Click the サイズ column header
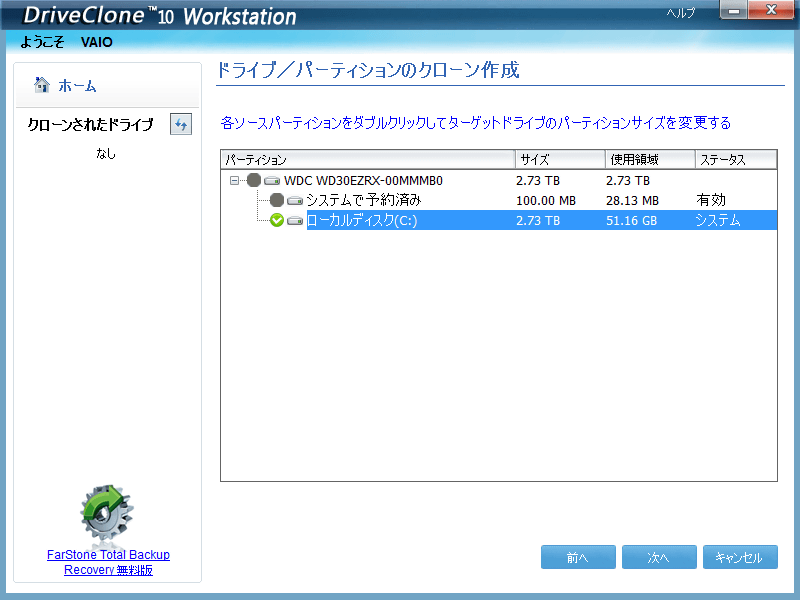Viewport: 800px width, 600px height. (x=560, y=160)
